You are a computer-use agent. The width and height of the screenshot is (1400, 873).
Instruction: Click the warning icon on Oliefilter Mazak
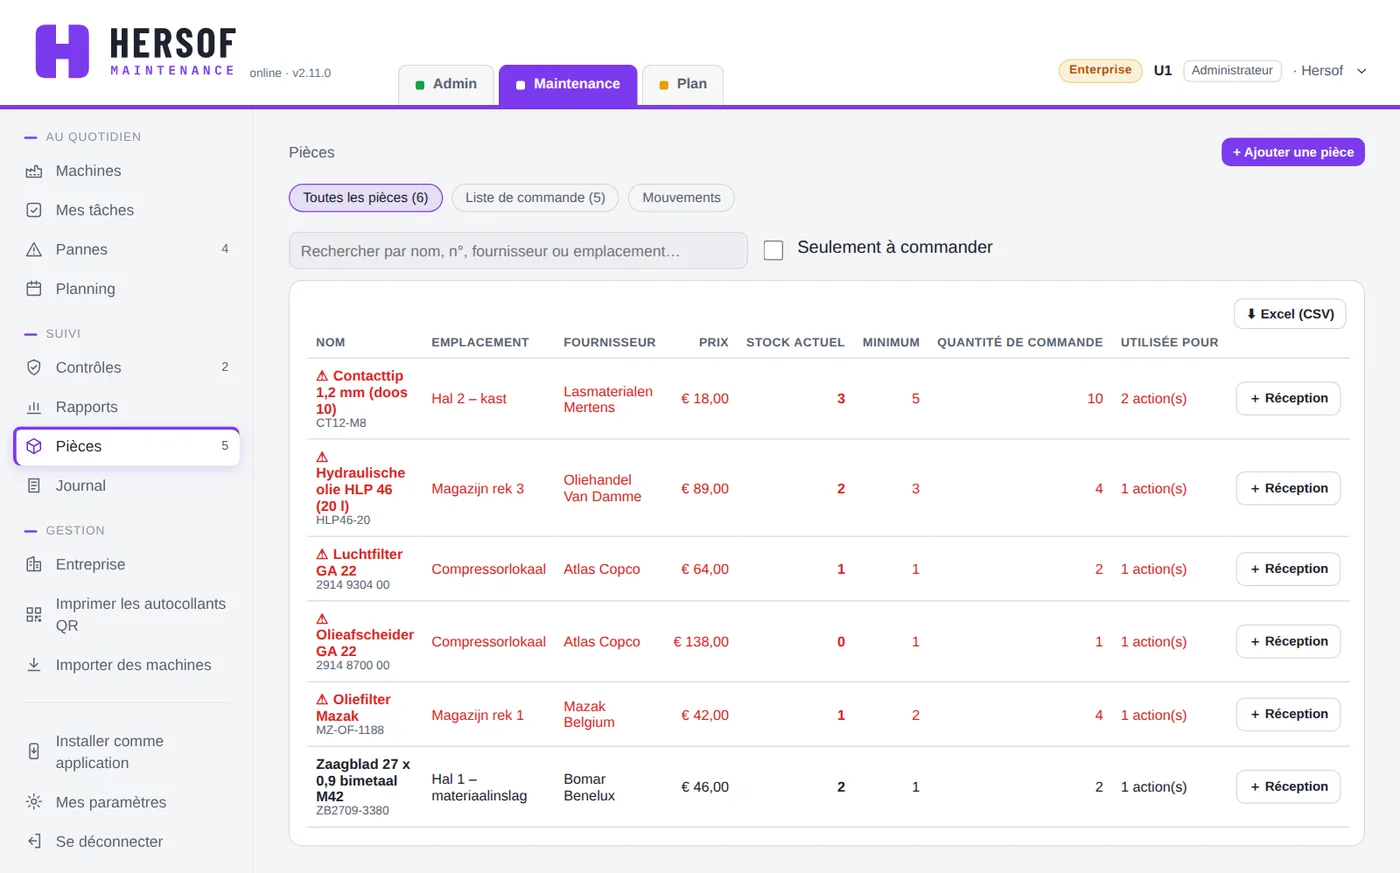(x=322, y=700)
